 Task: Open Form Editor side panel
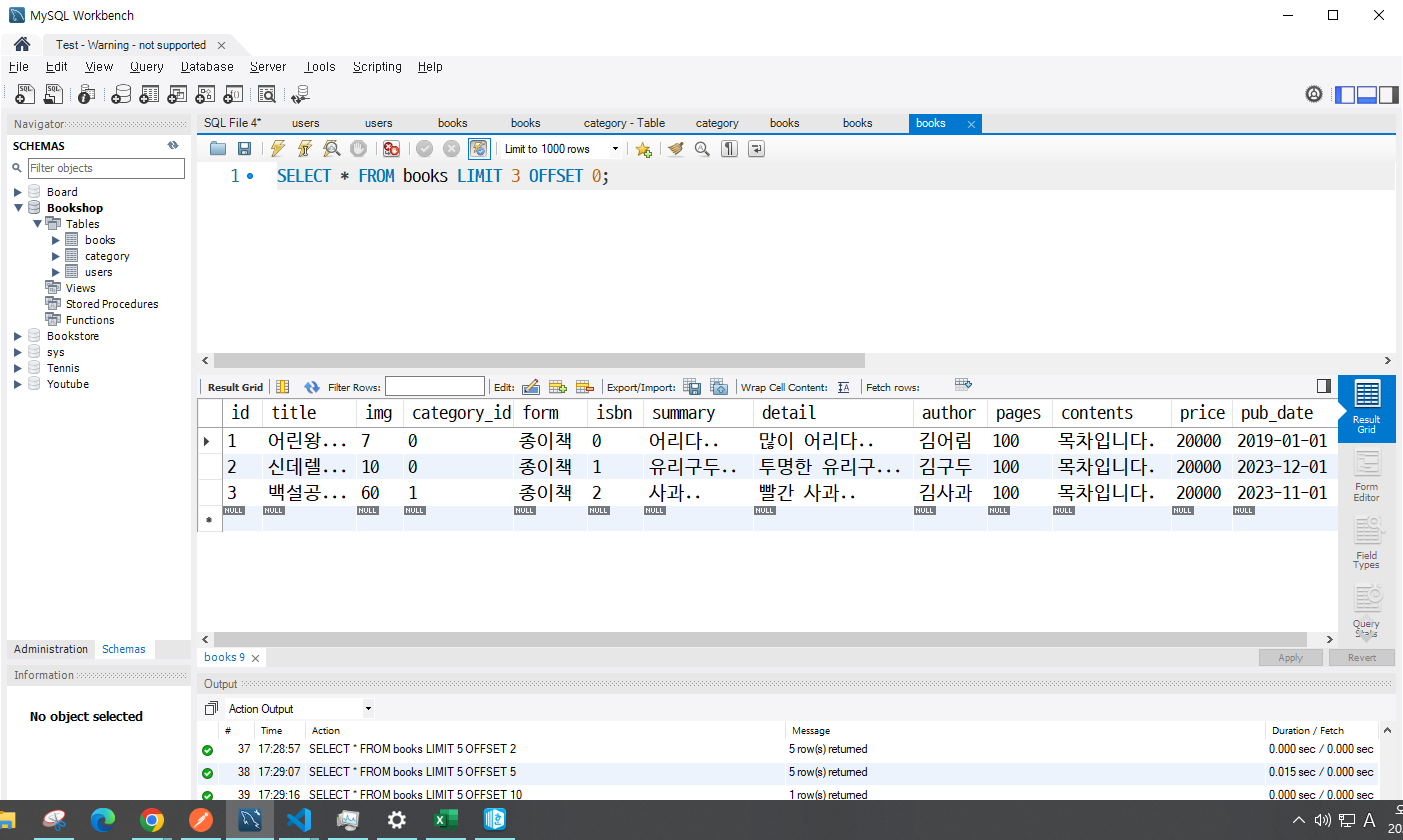[1366, 477]
